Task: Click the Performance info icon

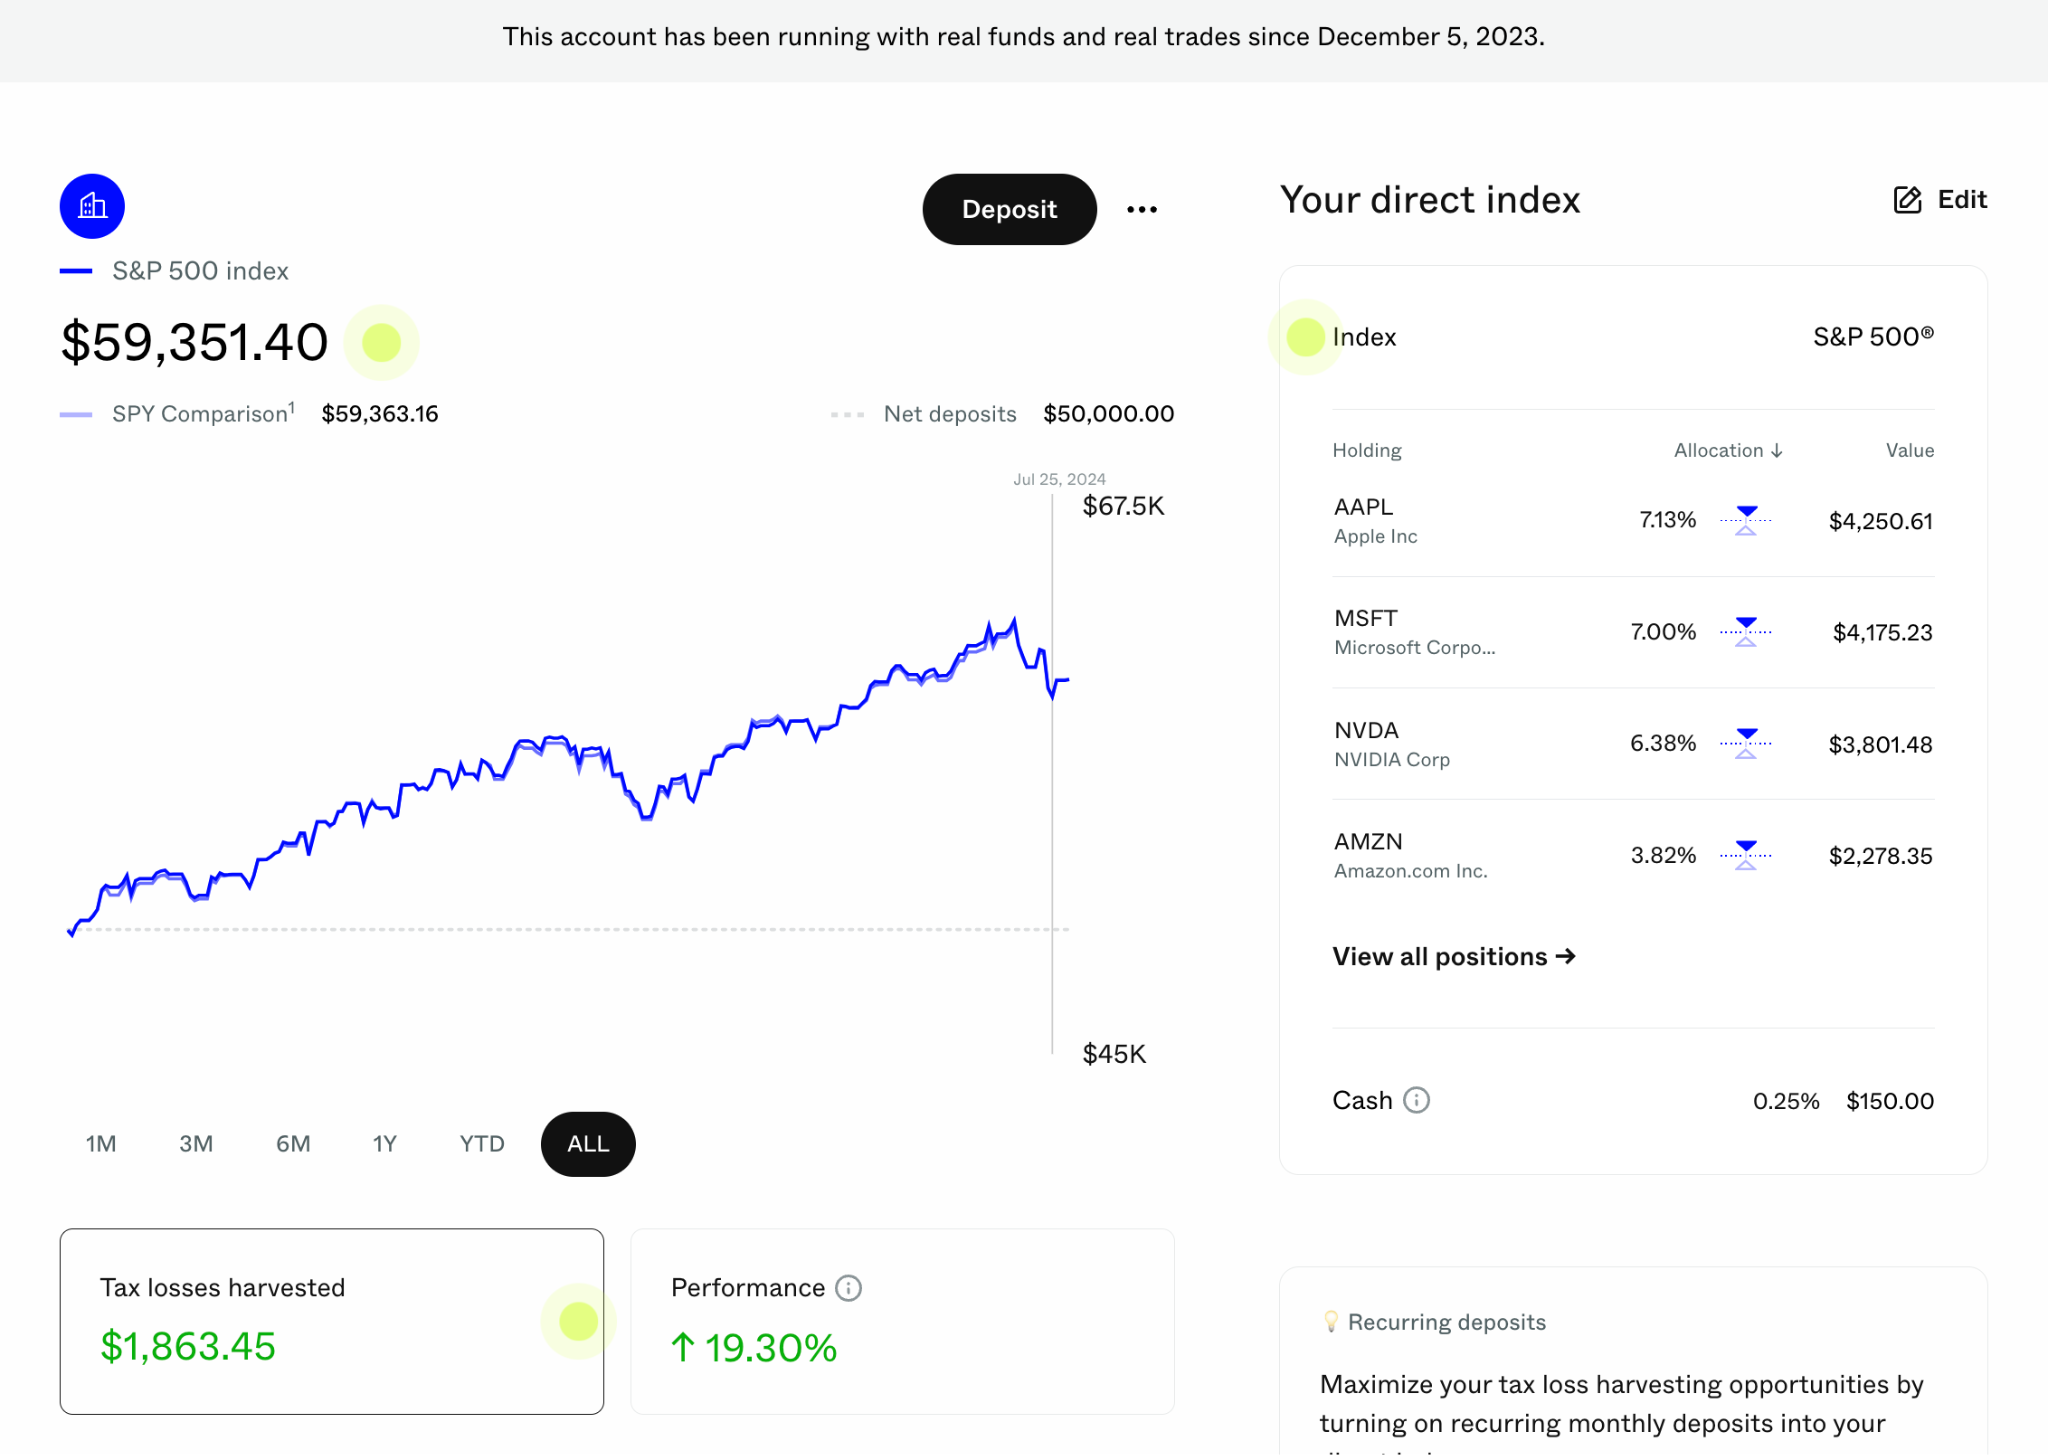Action: [x=848, y=1288]
